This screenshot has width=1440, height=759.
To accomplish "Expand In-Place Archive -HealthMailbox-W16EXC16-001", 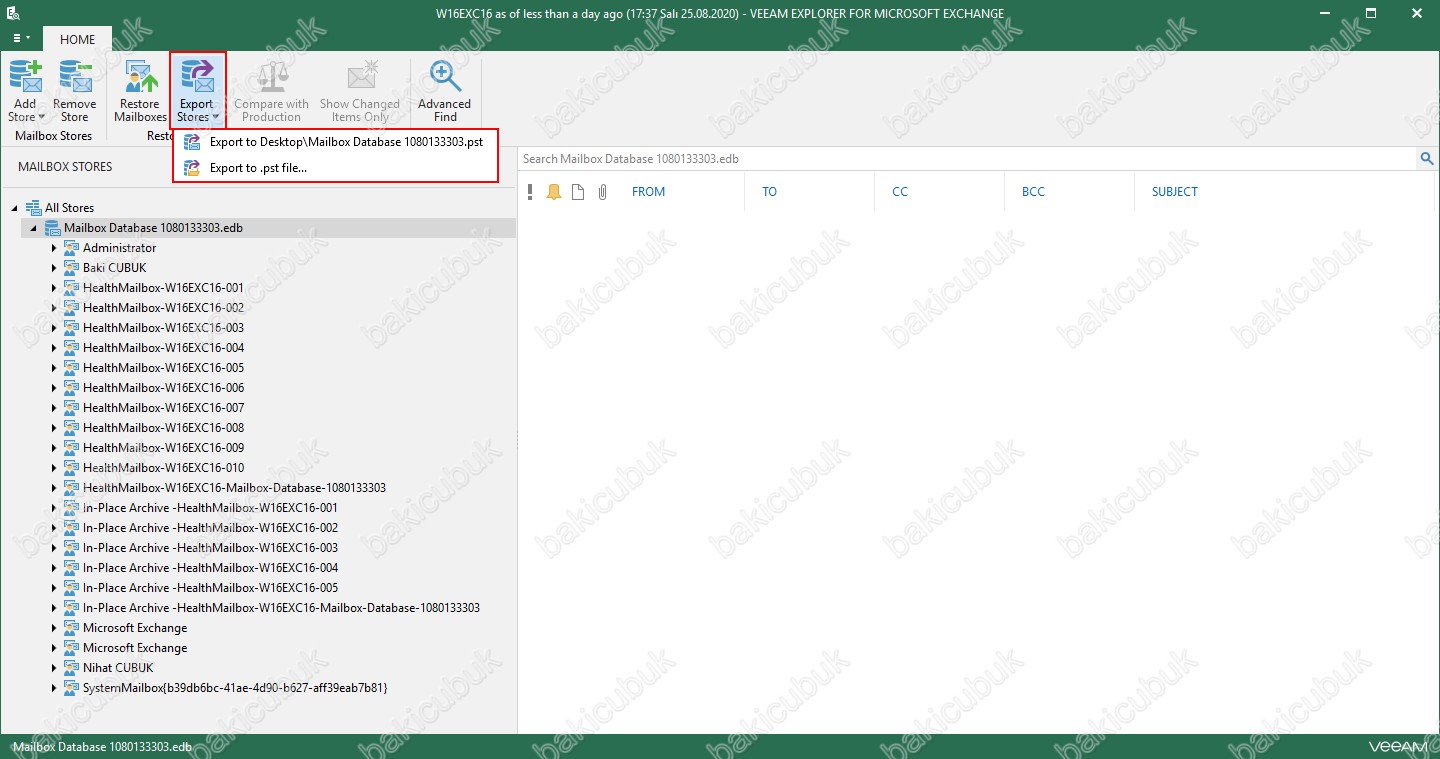I will (x=54, y=508).
